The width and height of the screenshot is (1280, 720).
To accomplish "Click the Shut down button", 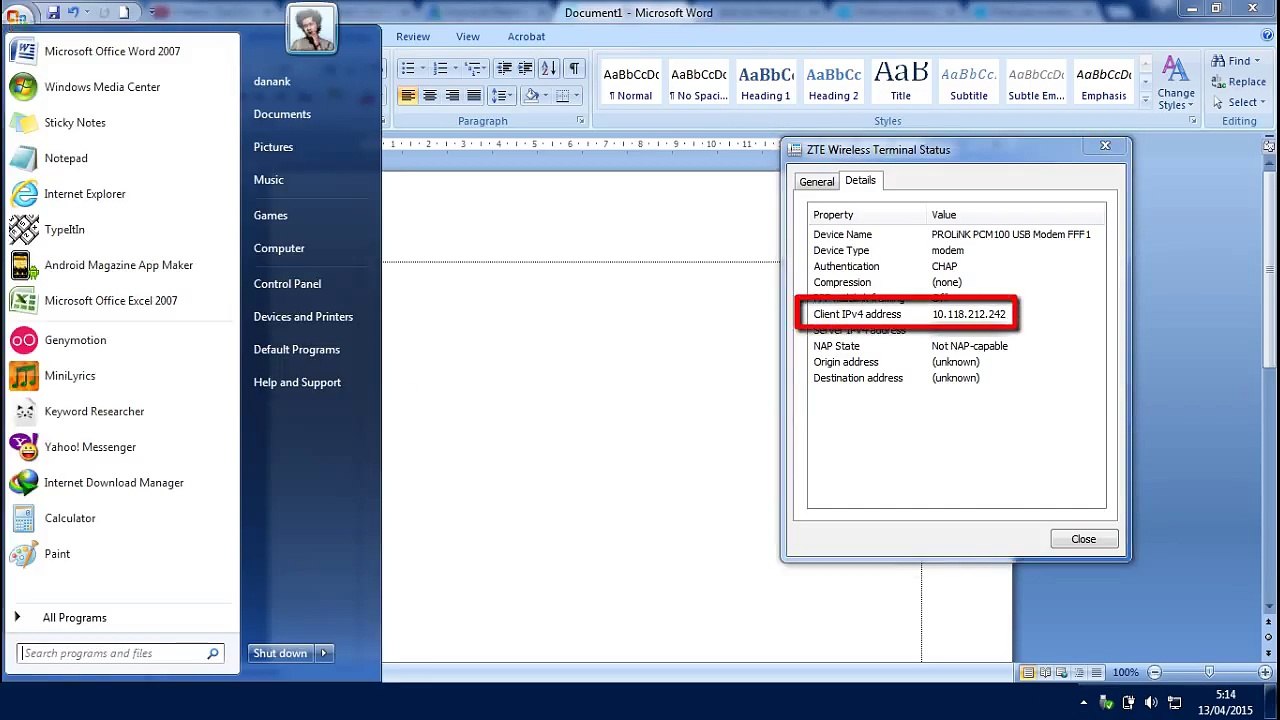I will pos(280,653).
